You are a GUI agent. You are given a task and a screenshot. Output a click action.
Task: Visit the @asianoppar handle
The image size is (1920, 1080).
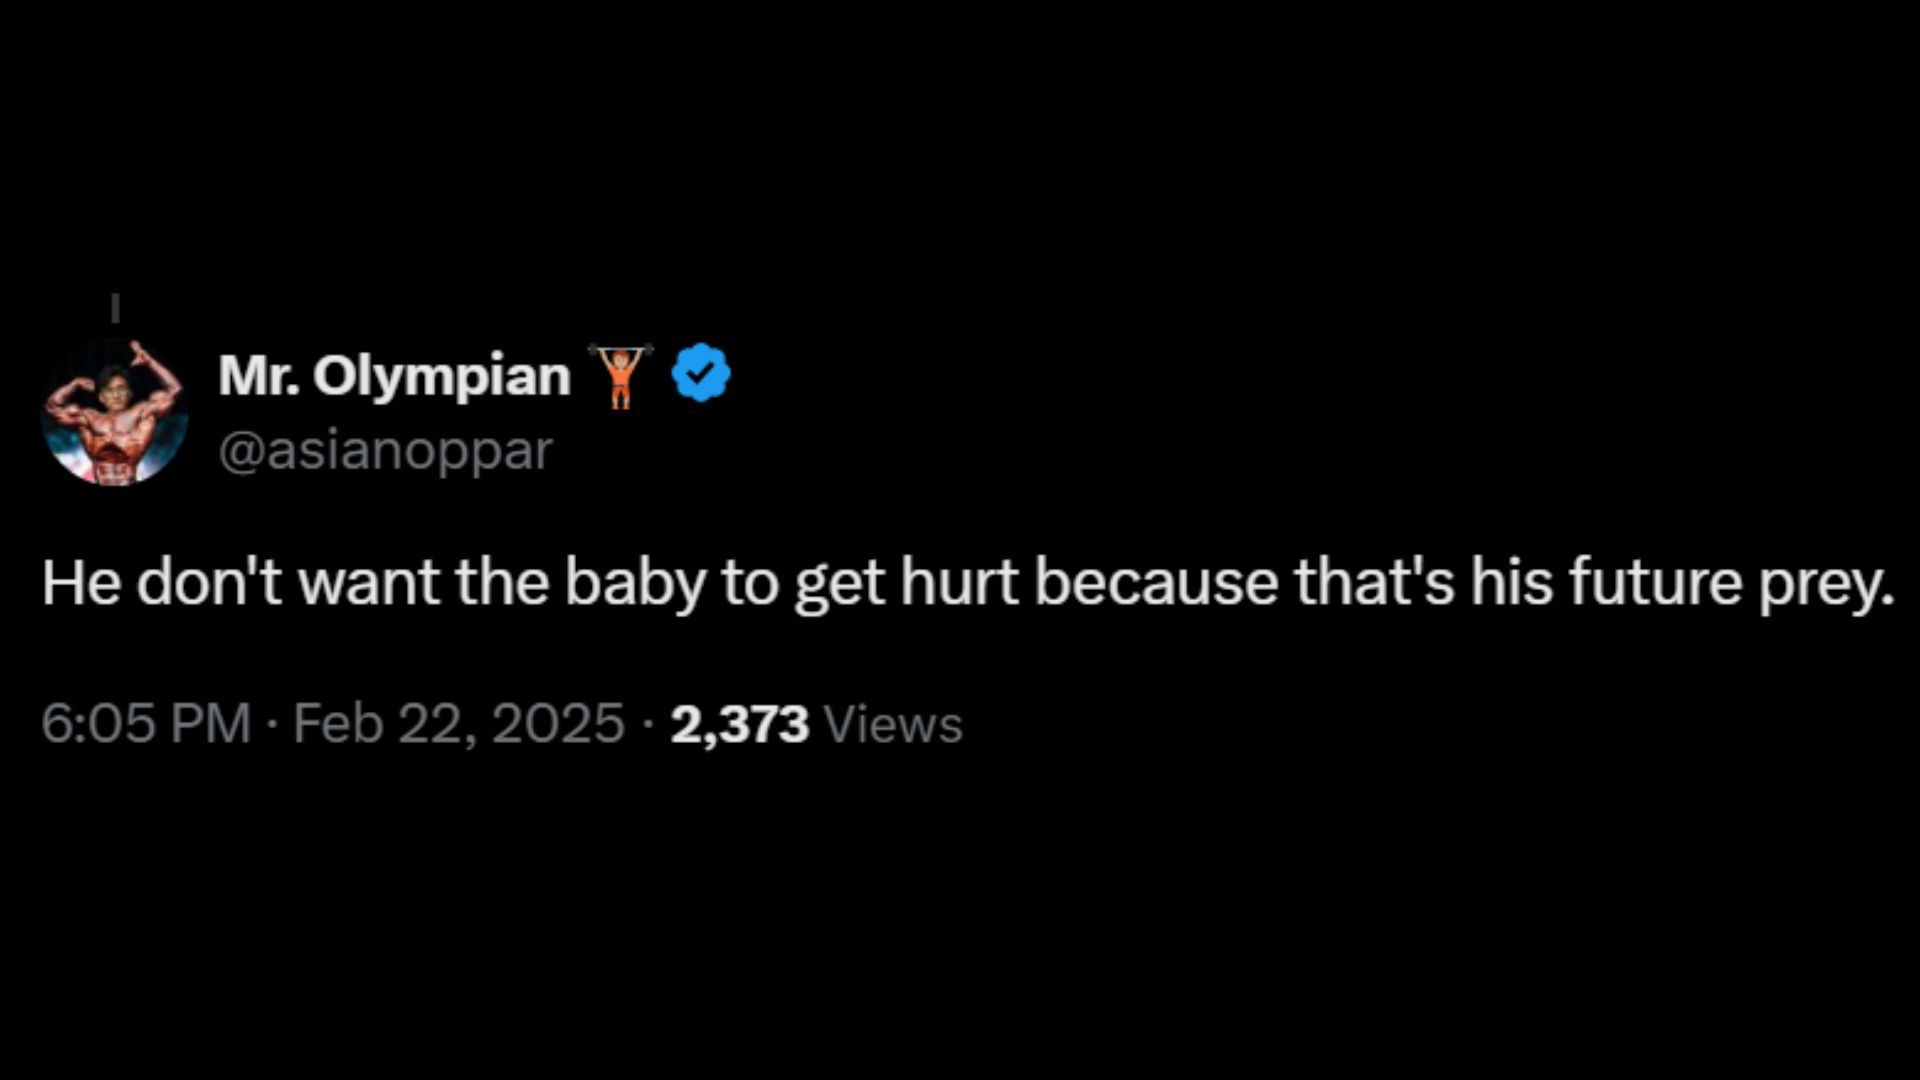[385, 451]
